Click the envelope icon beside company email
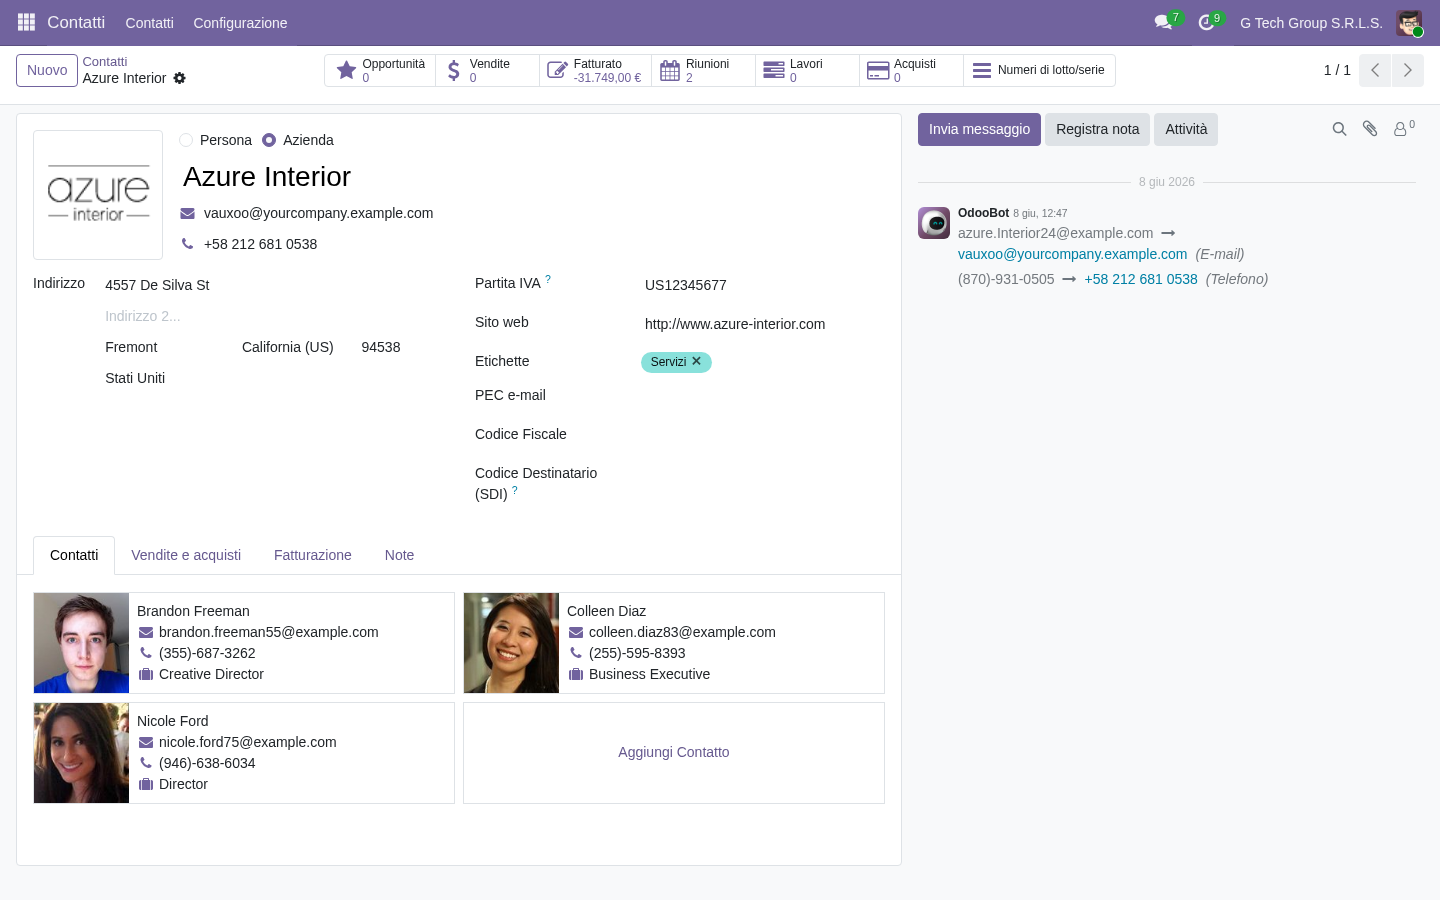This screenshot has height=900, width=1440. pos(187,213)
